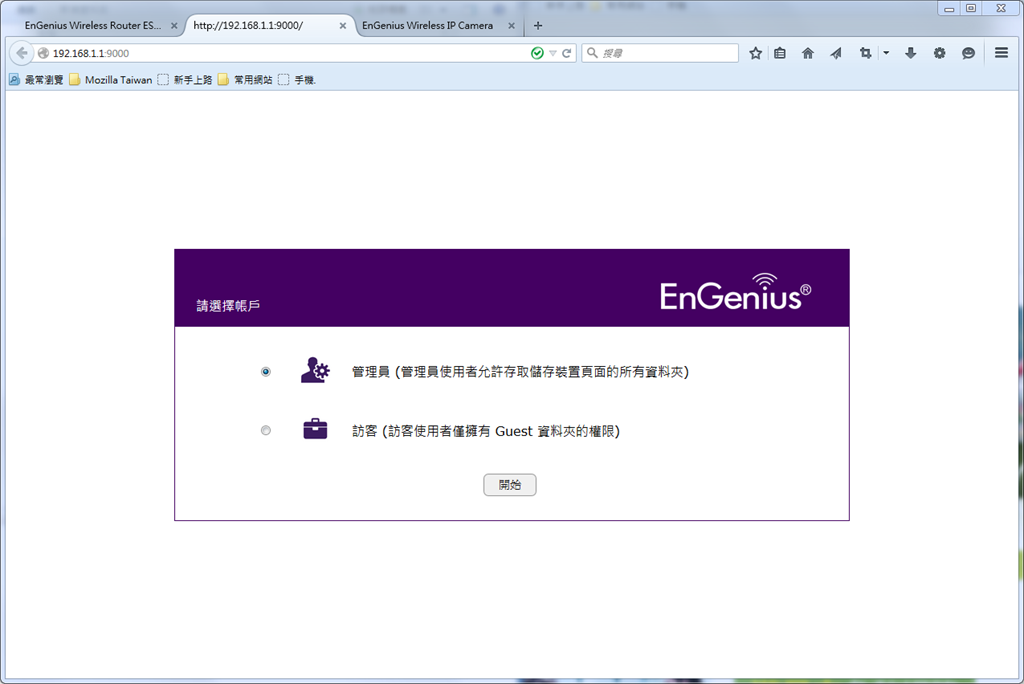The width and height of the screenshot is (1024, 684).
Task: Click the green check security icon in address bar
Action: click(537, 53)
